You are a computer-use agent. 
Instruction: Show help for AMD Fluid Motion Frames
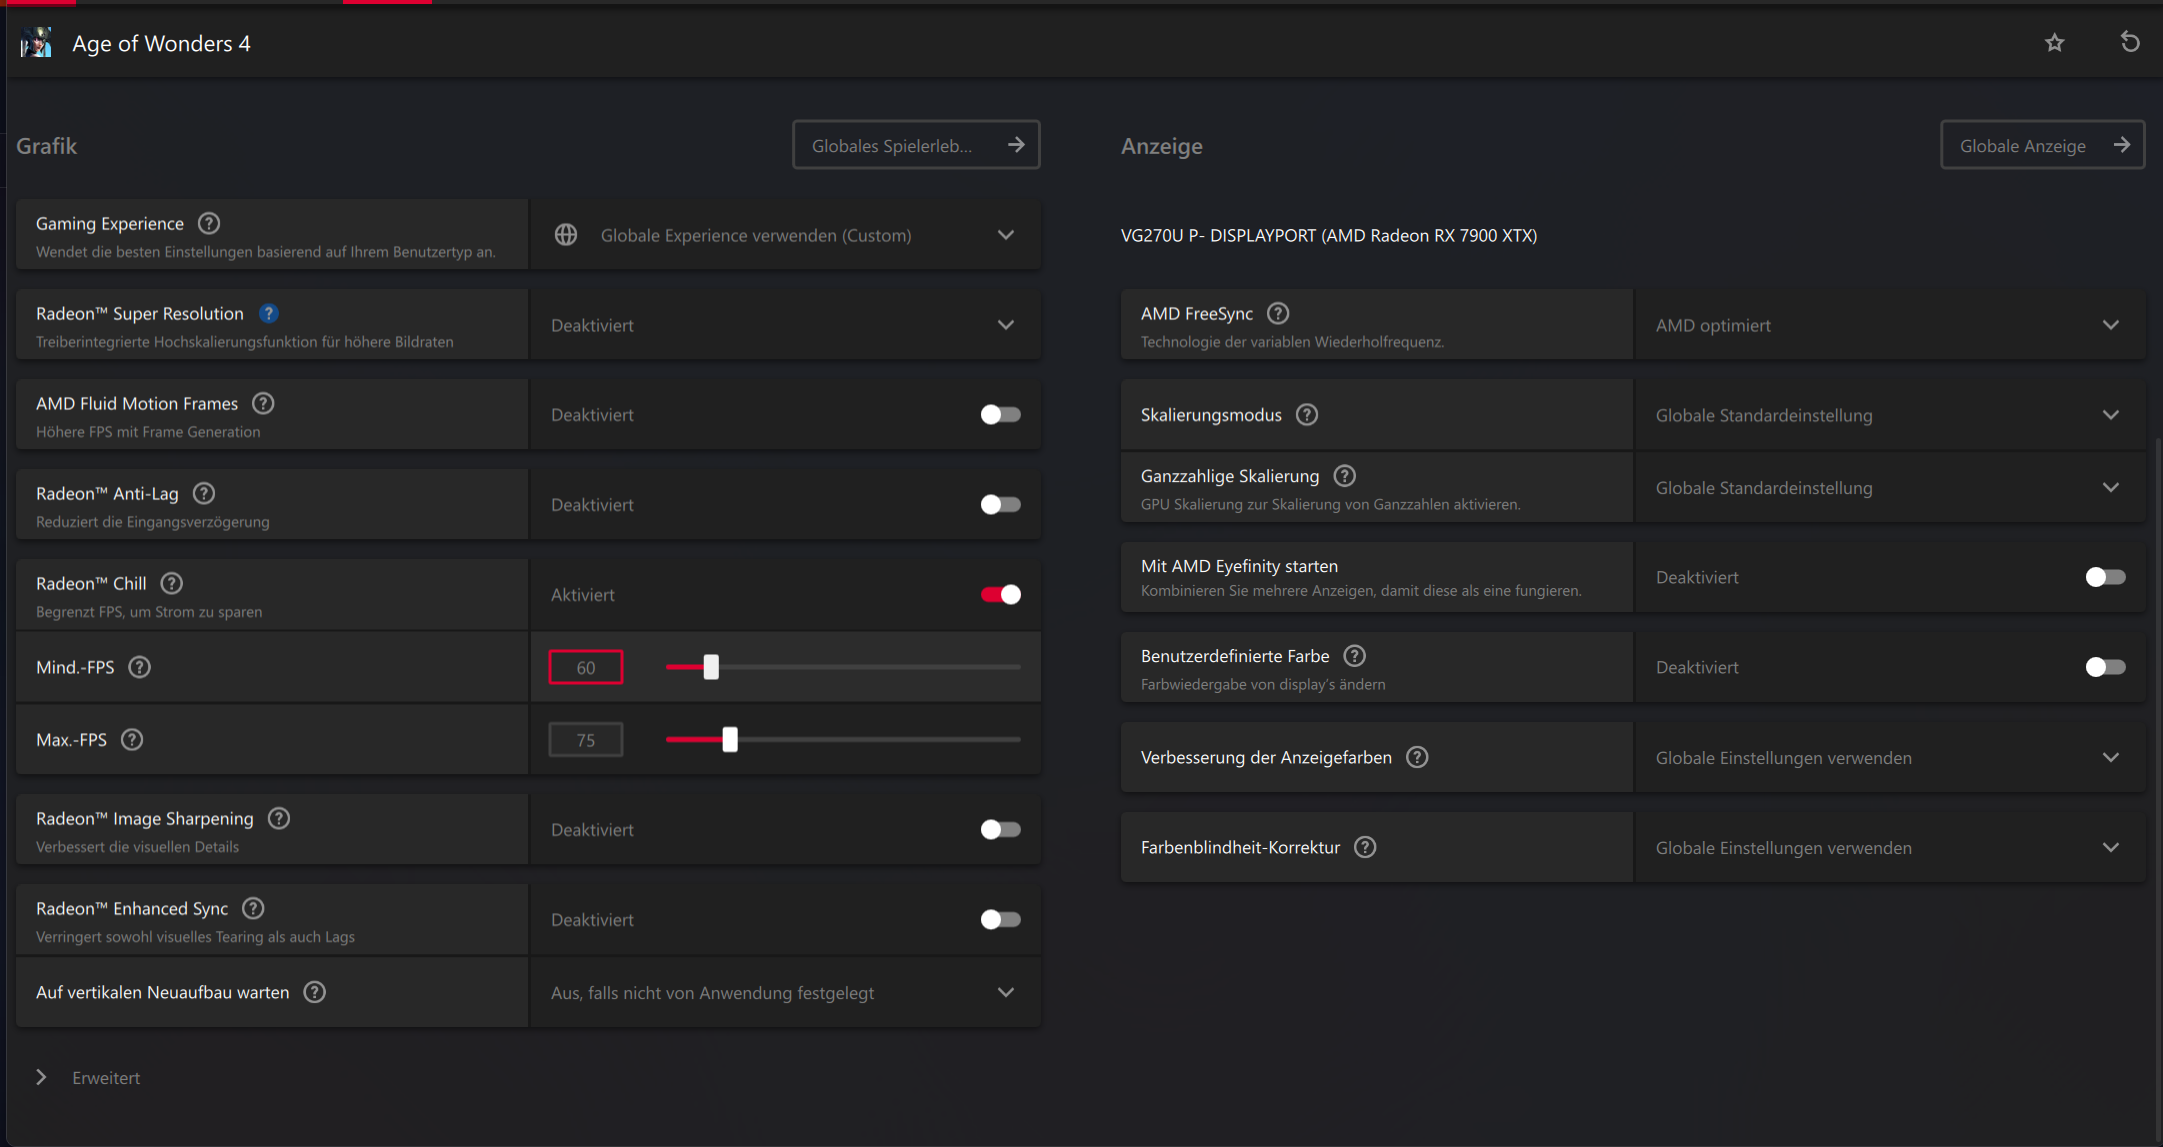(x=263, y=403)
